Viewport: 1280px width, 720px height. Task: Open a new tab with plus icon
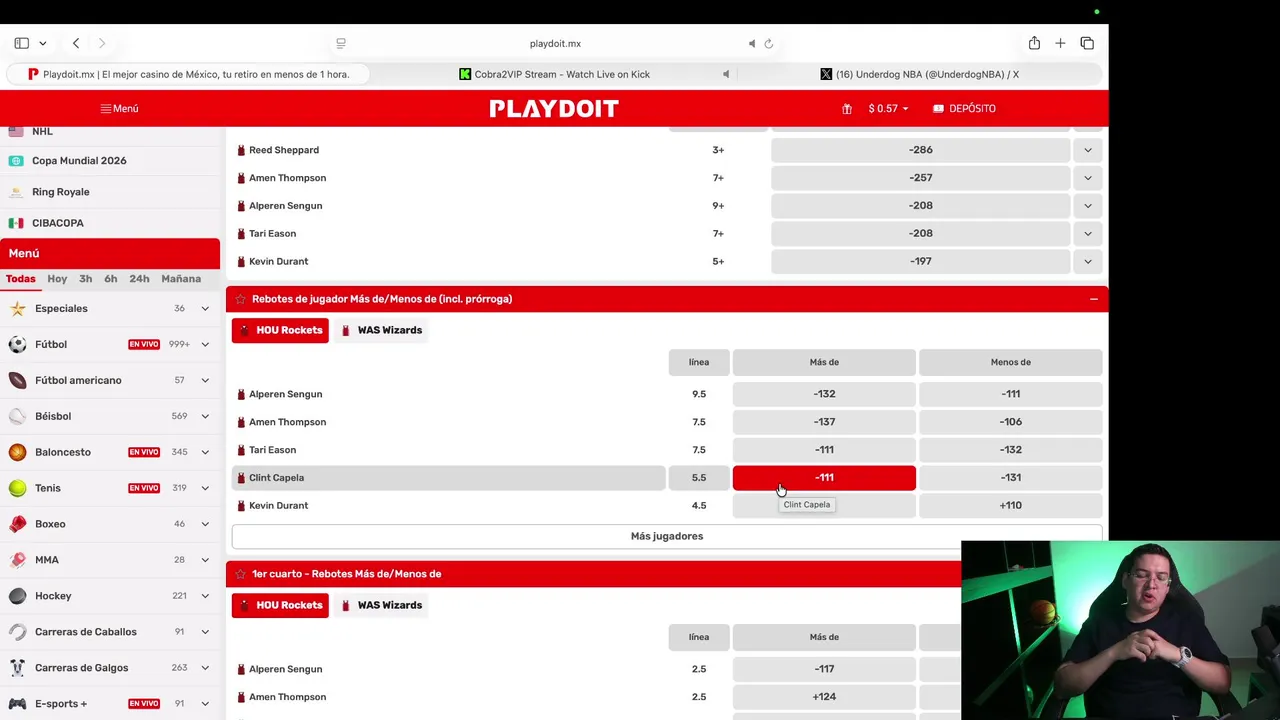coord(1060,43)
